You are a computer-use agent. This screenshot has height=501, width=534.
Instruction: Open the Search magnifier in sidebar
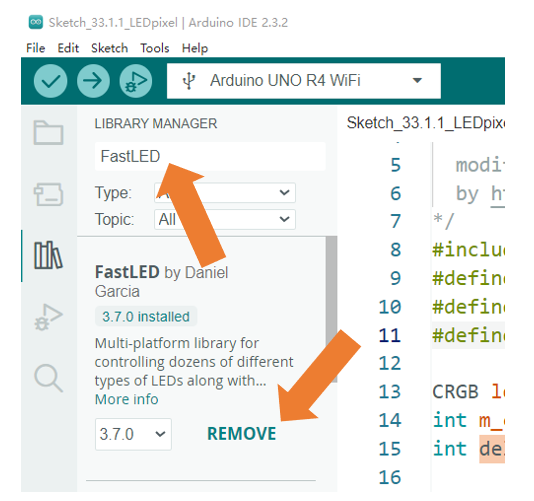tap(48, 378)
